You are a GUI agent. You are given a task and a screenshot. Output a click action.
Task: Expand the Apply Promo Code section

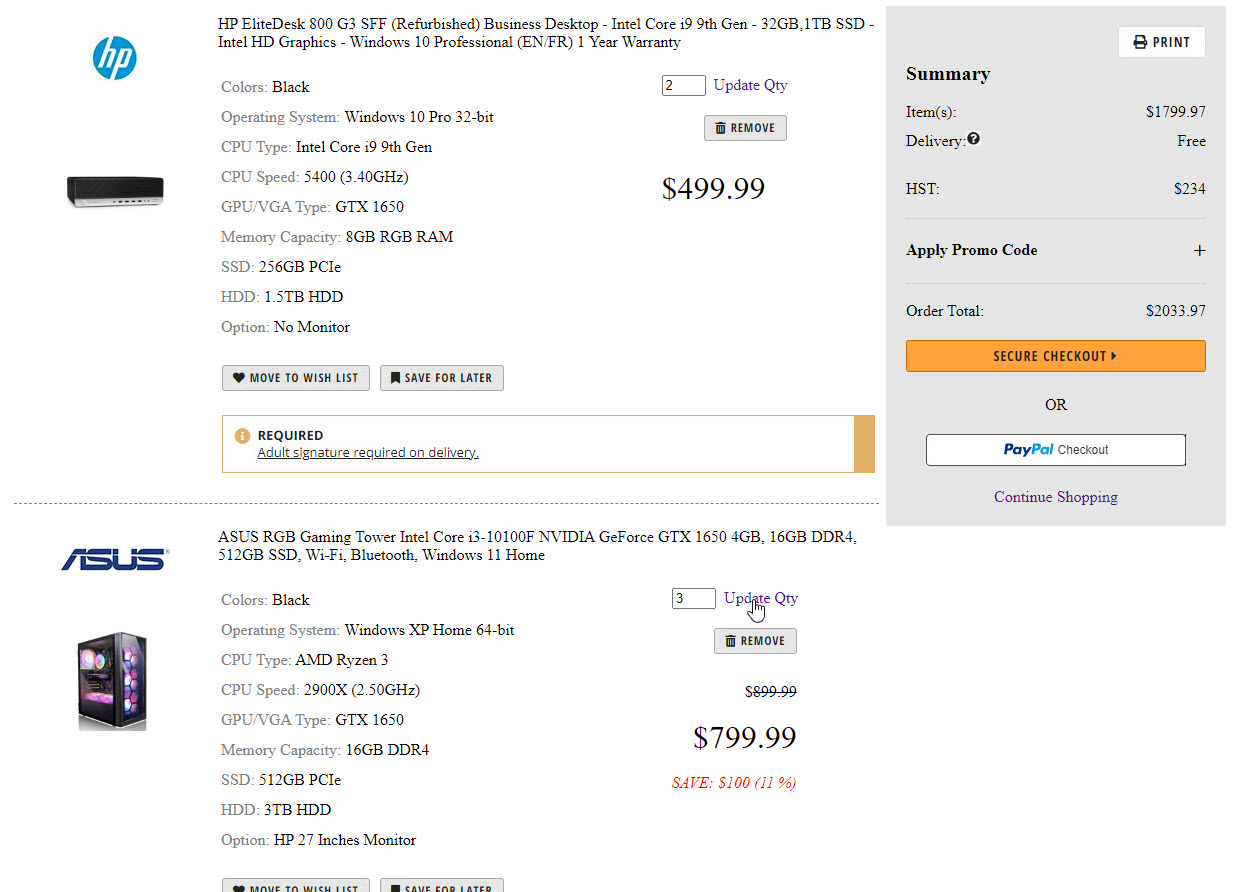(x=1199, y=251)
